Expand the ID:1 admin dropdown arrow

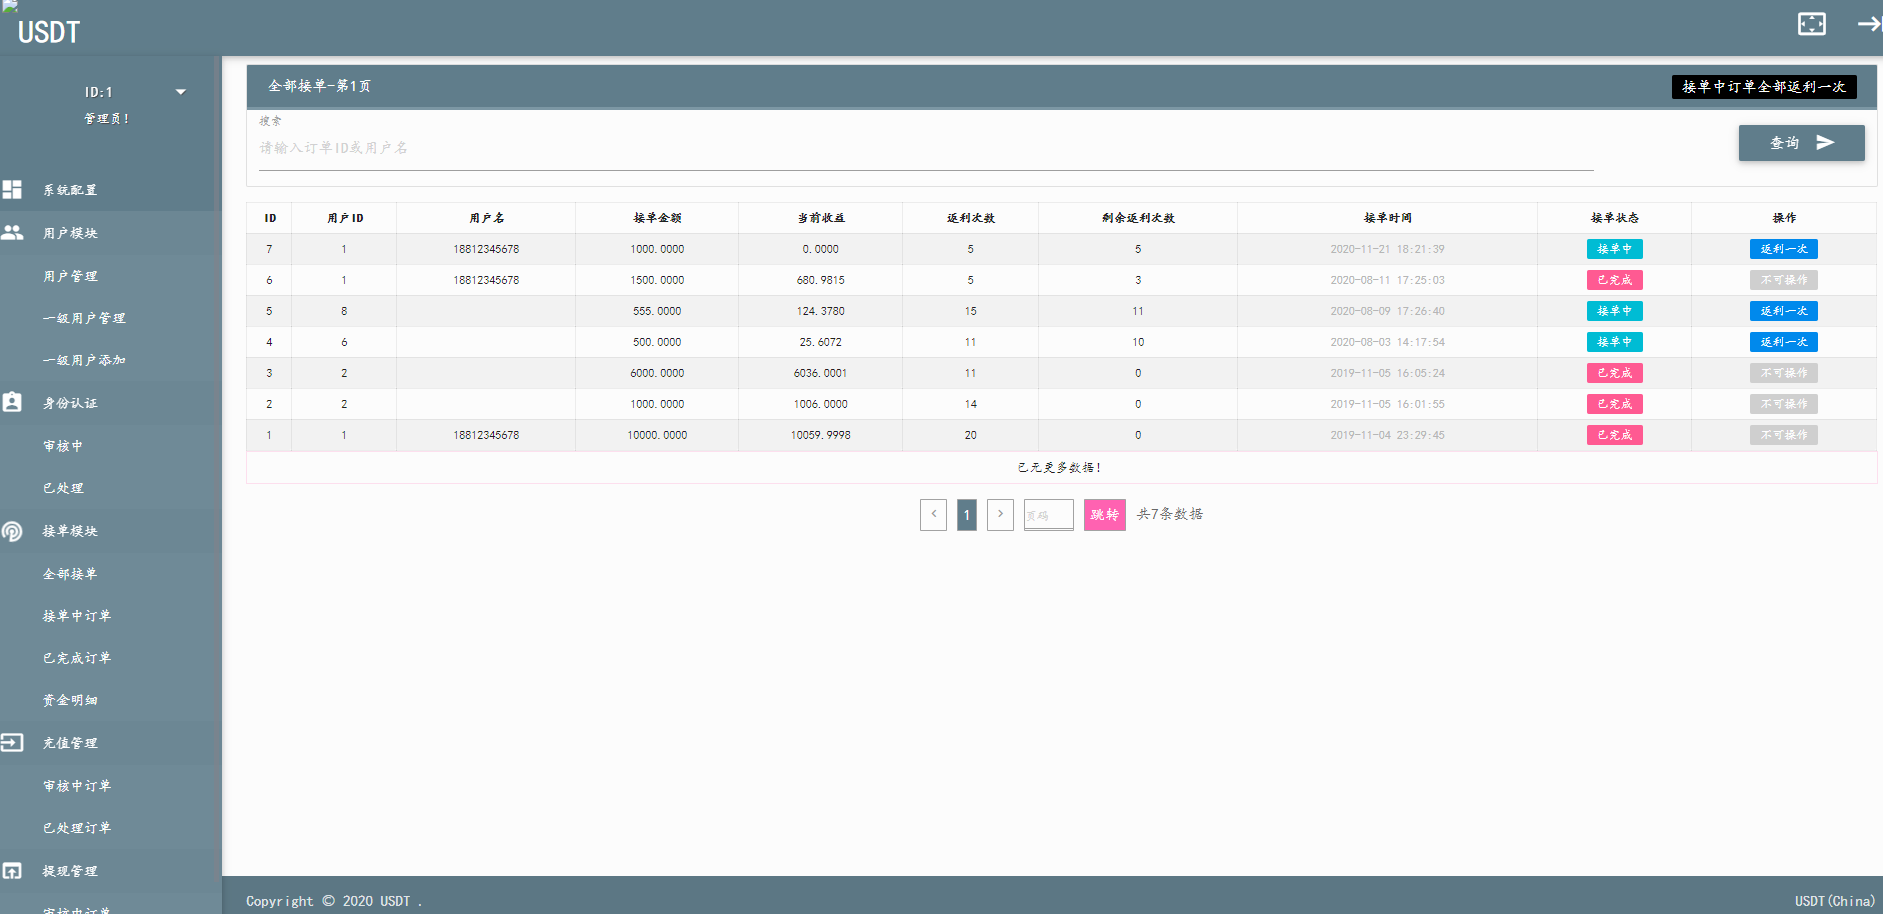pos(181,92)
